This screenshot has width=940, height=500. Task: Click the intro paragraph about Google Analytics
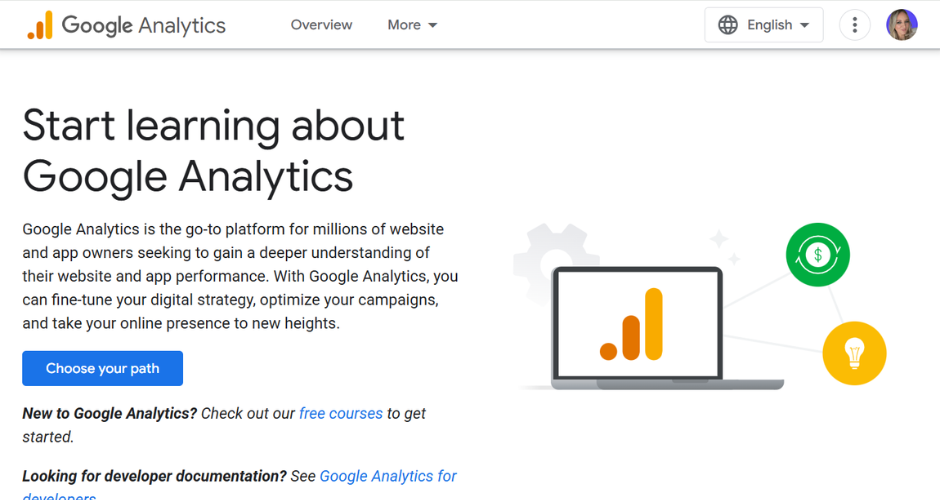pos(240,276)
